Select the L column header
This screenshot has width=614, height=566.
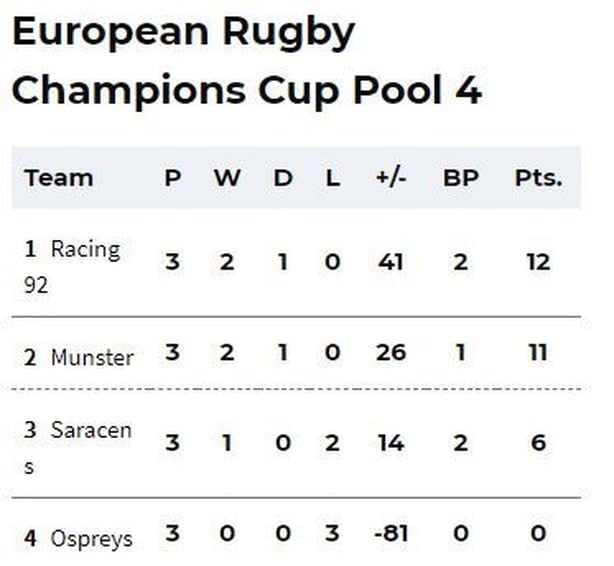[x=333, y=178]
